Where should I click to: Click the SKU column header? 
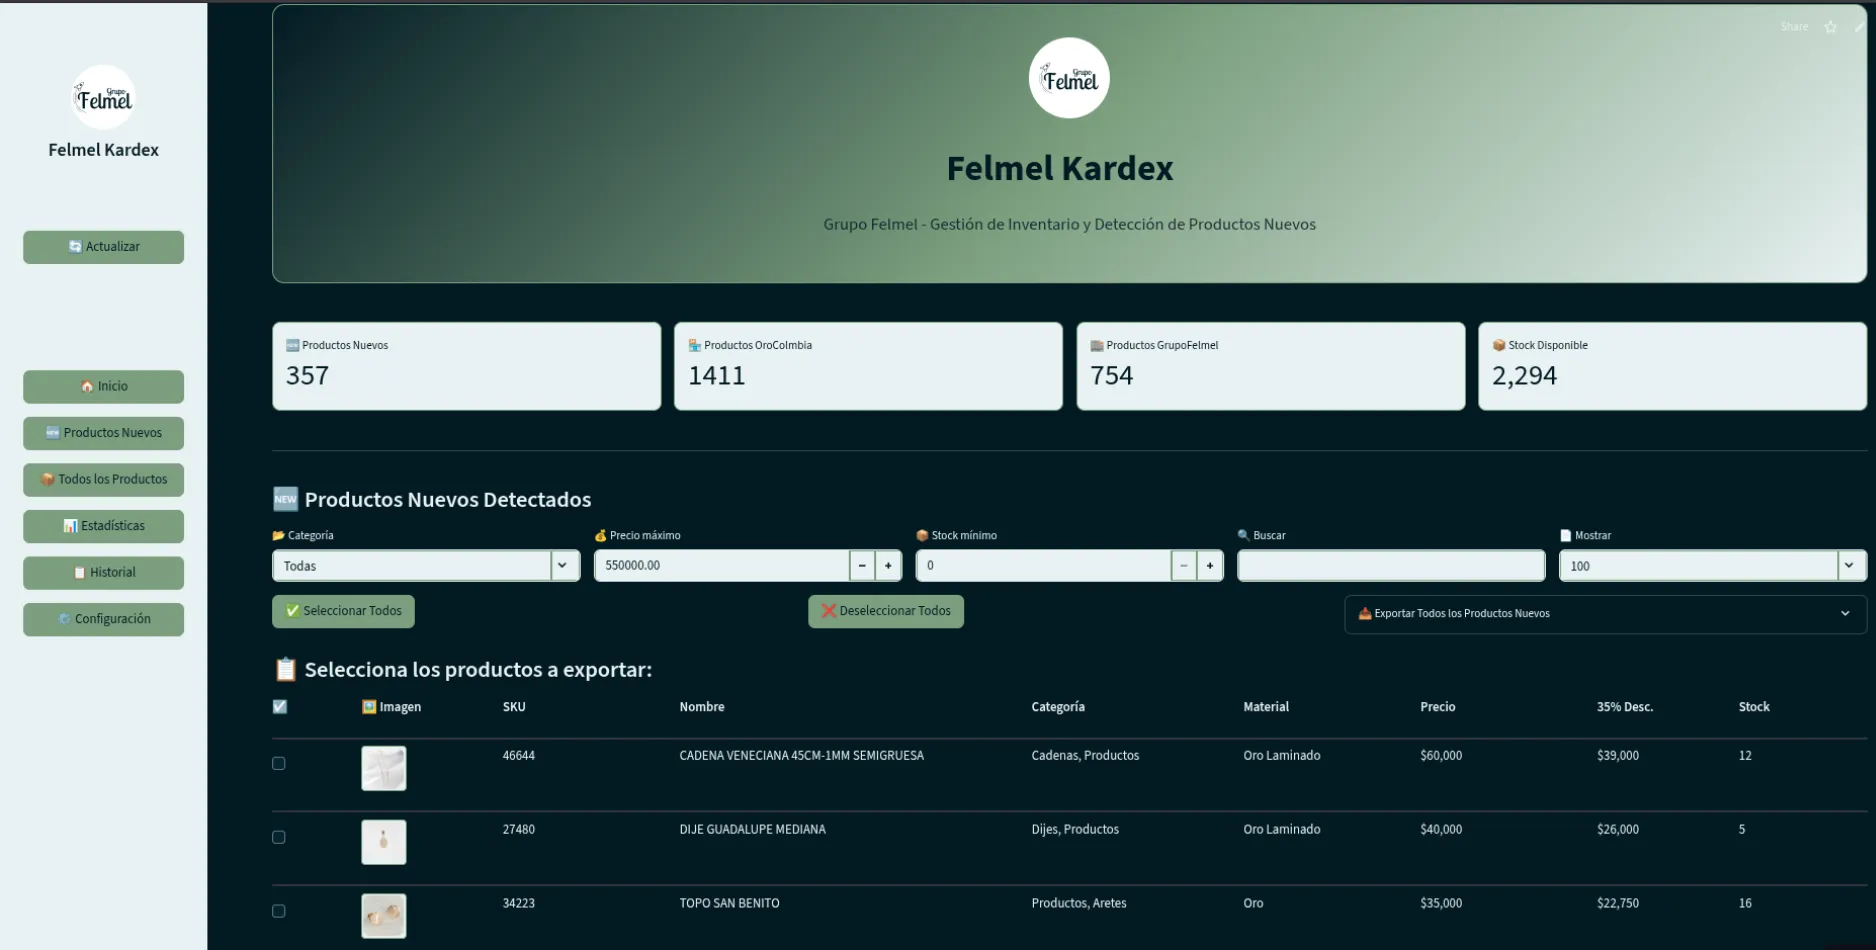pos(514,707)
